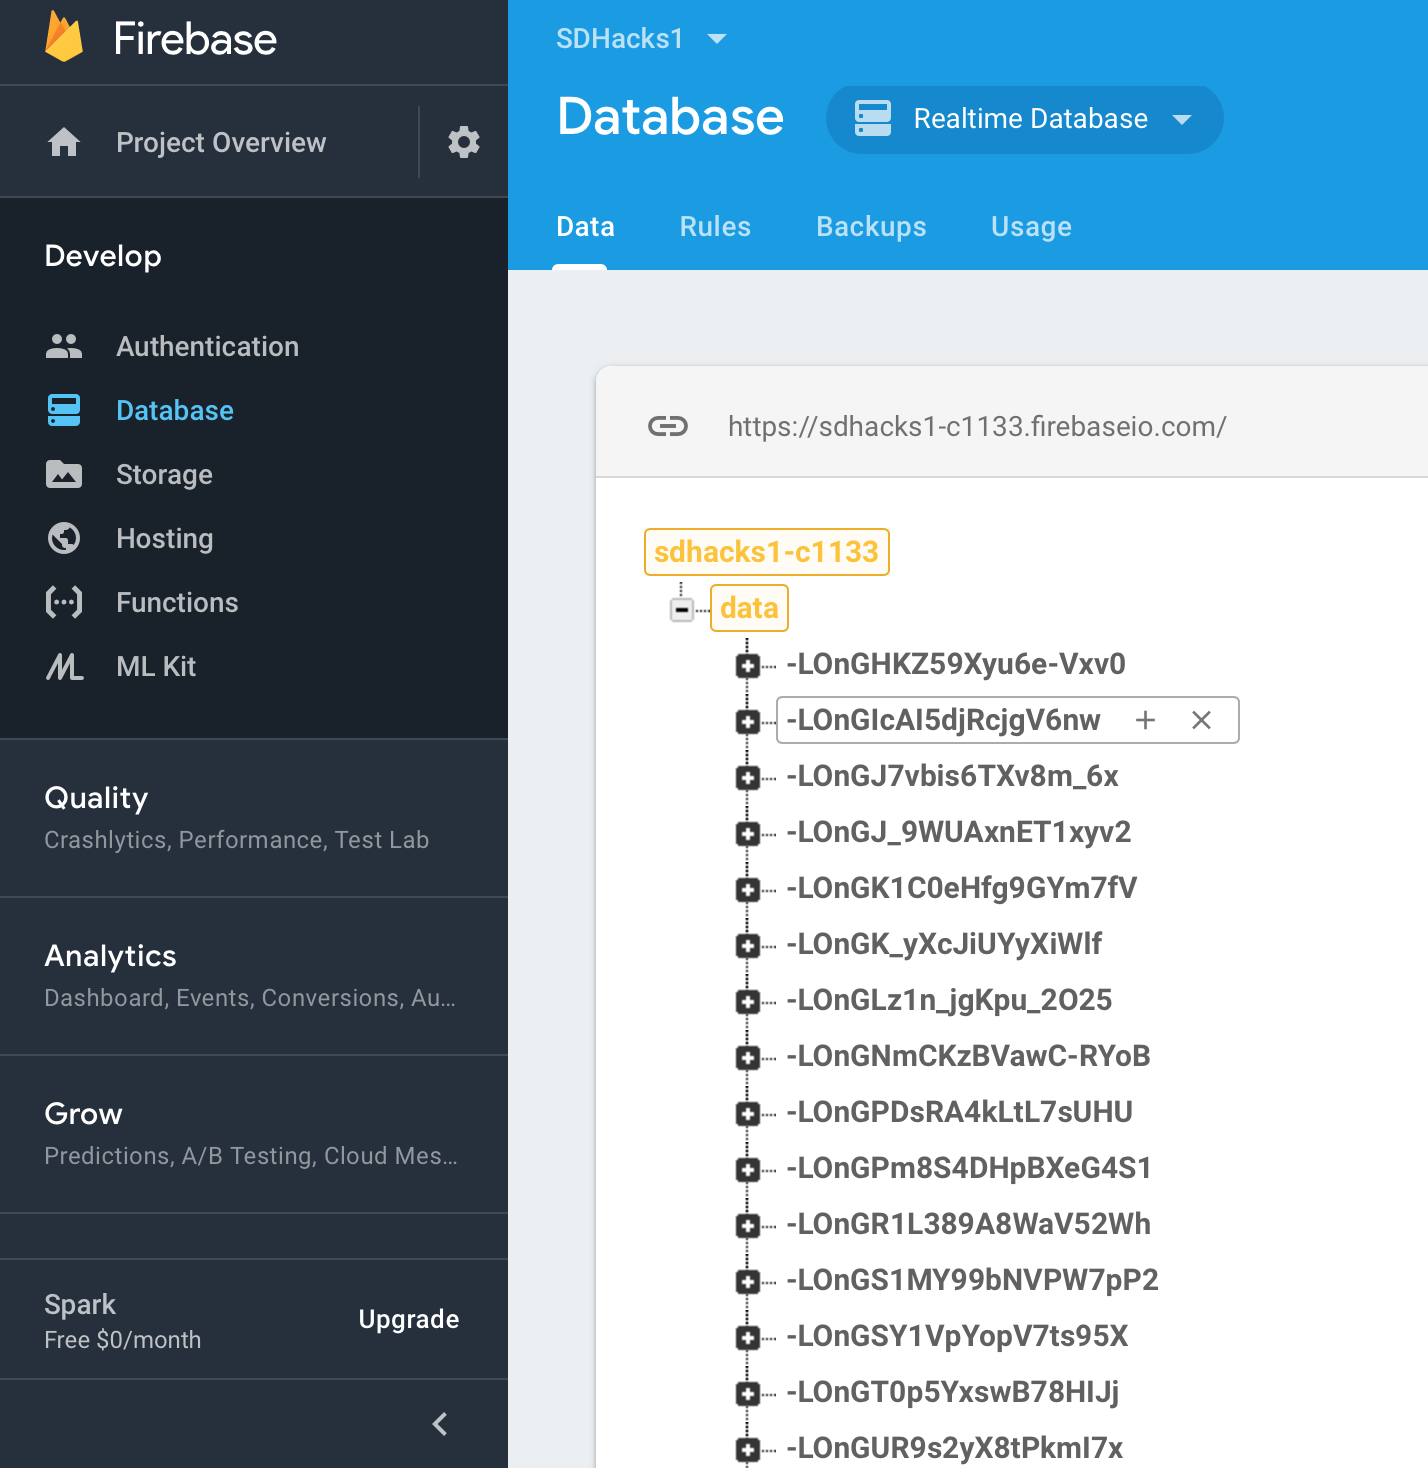Expand node -LOnGT0p5YxswB78HIJj

[747, 1394]
